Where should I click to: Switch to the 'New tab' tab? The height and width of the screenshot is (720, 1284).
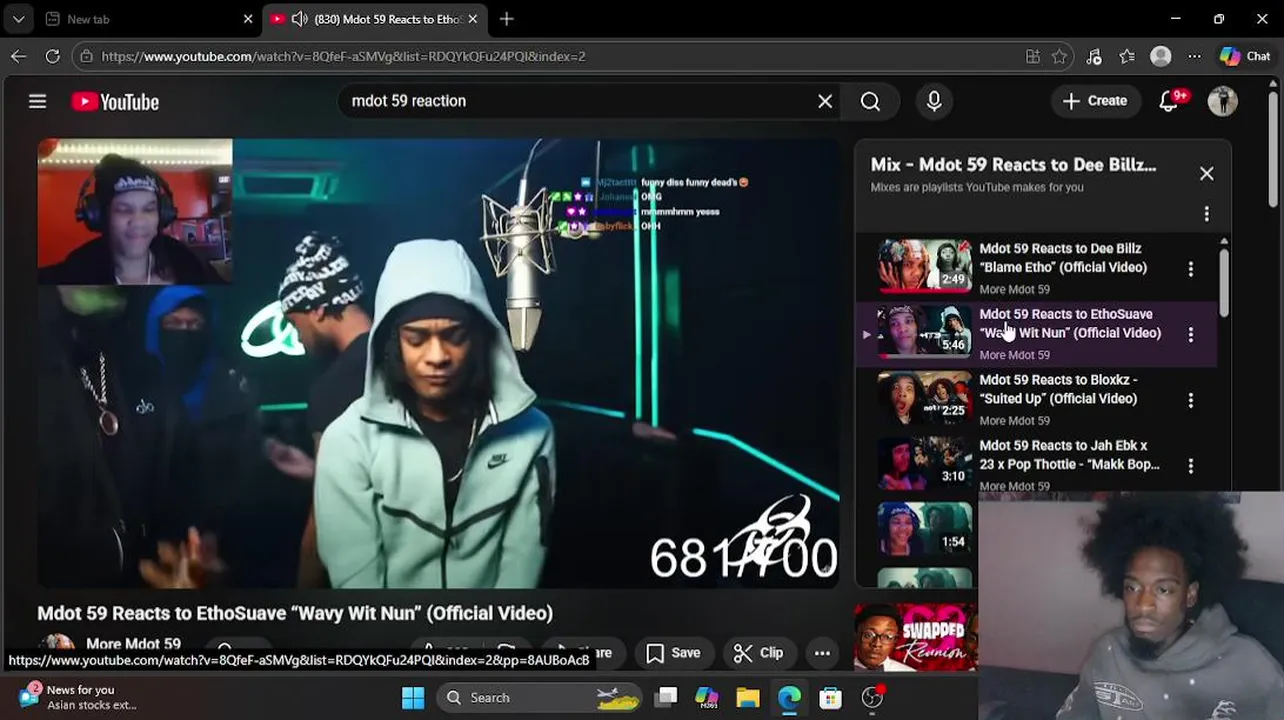149,19
